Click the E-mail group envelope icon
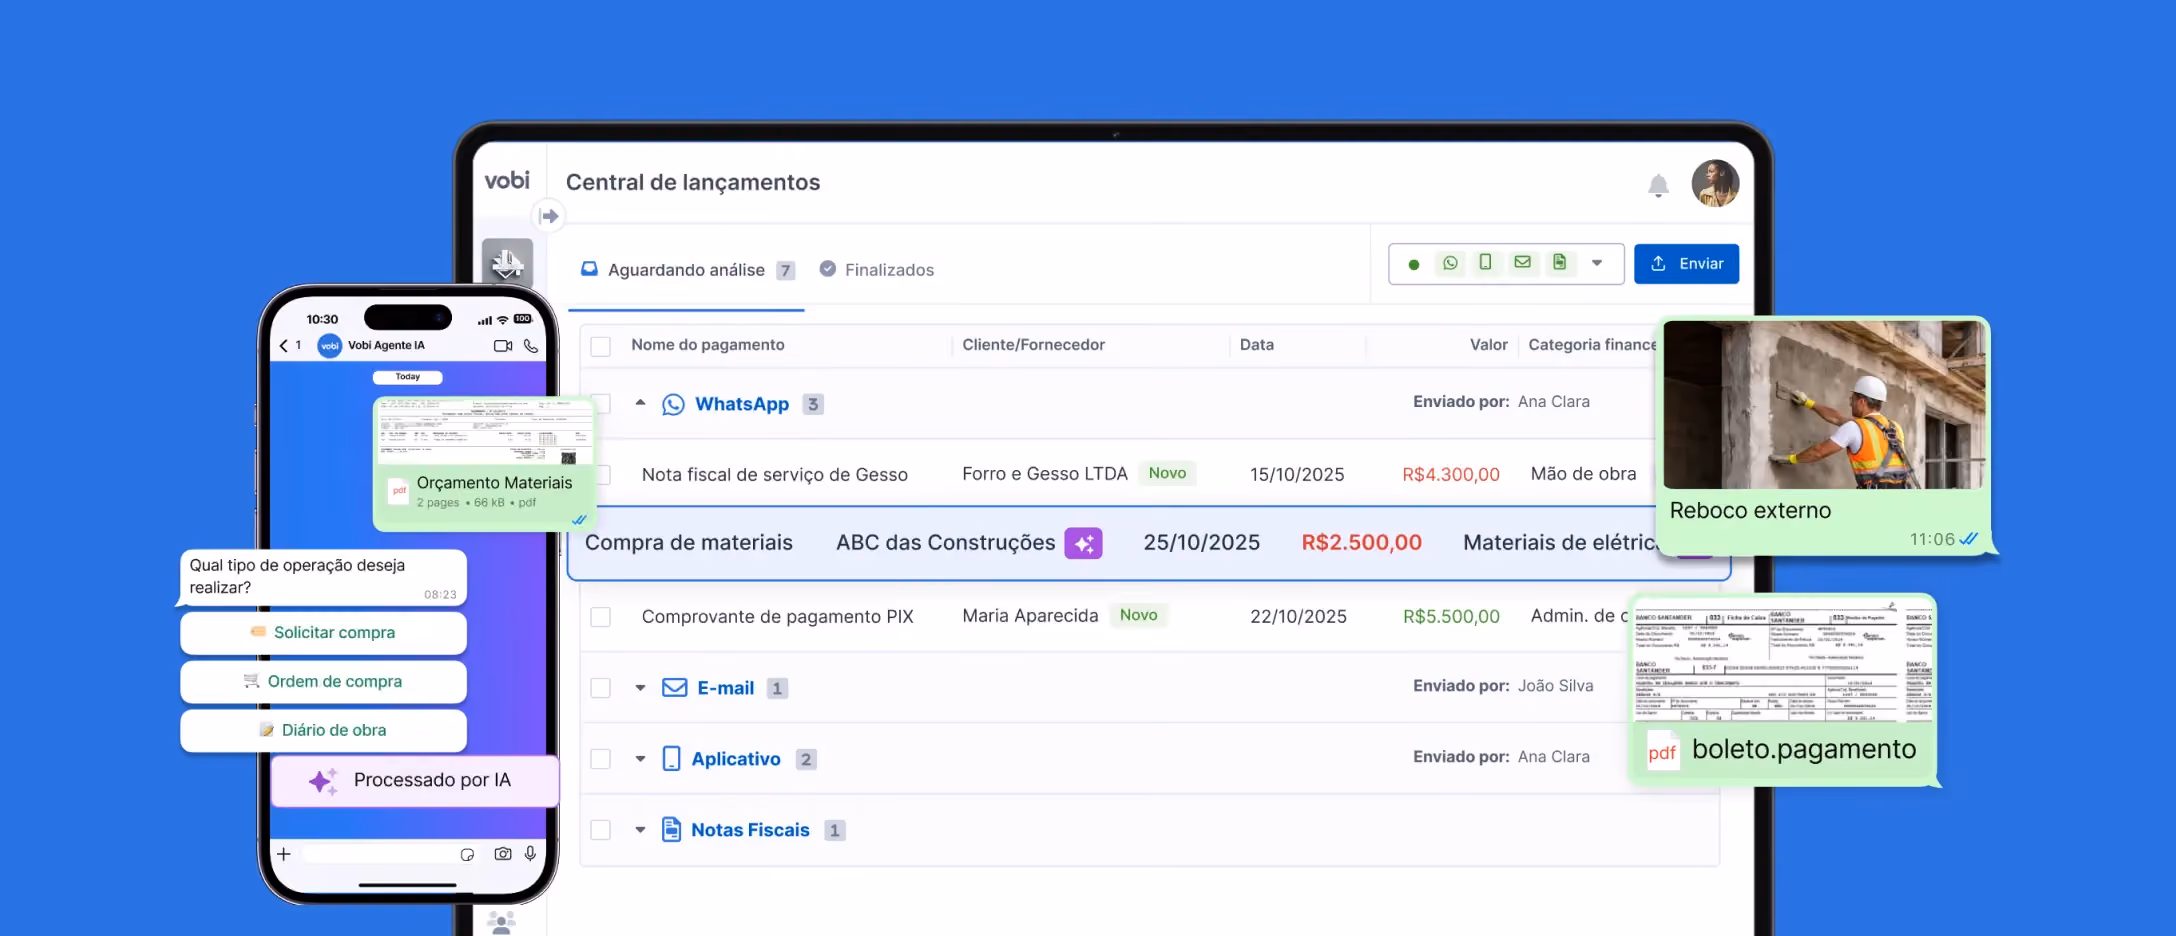This screenshot has height=936, width=2176. coord(675,688)
